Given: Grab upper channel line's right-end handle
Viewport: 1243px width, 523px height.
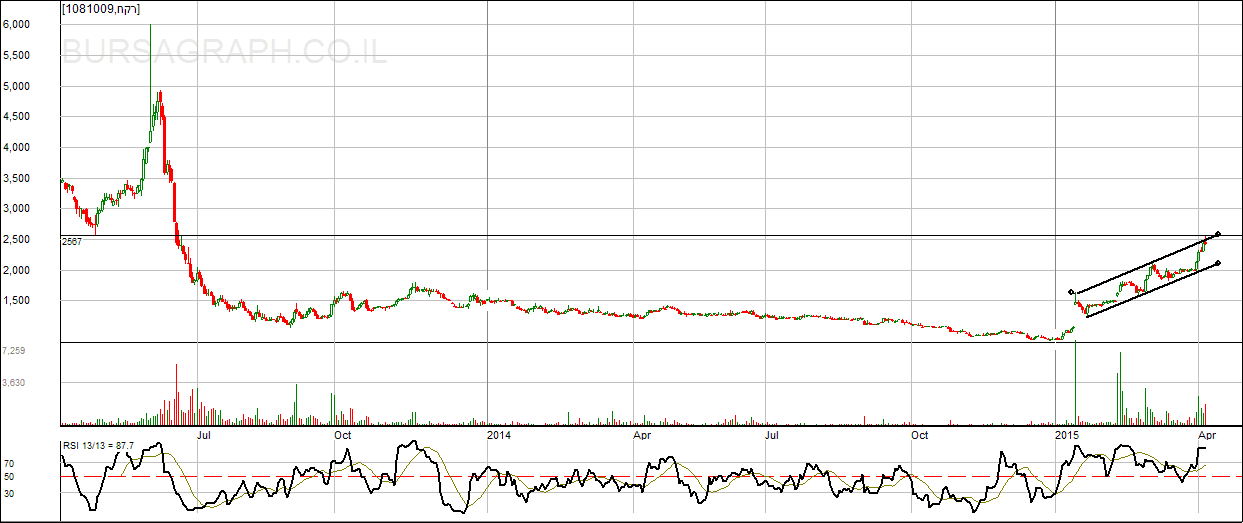Looking at the screenshot, I should (1217, 235).
